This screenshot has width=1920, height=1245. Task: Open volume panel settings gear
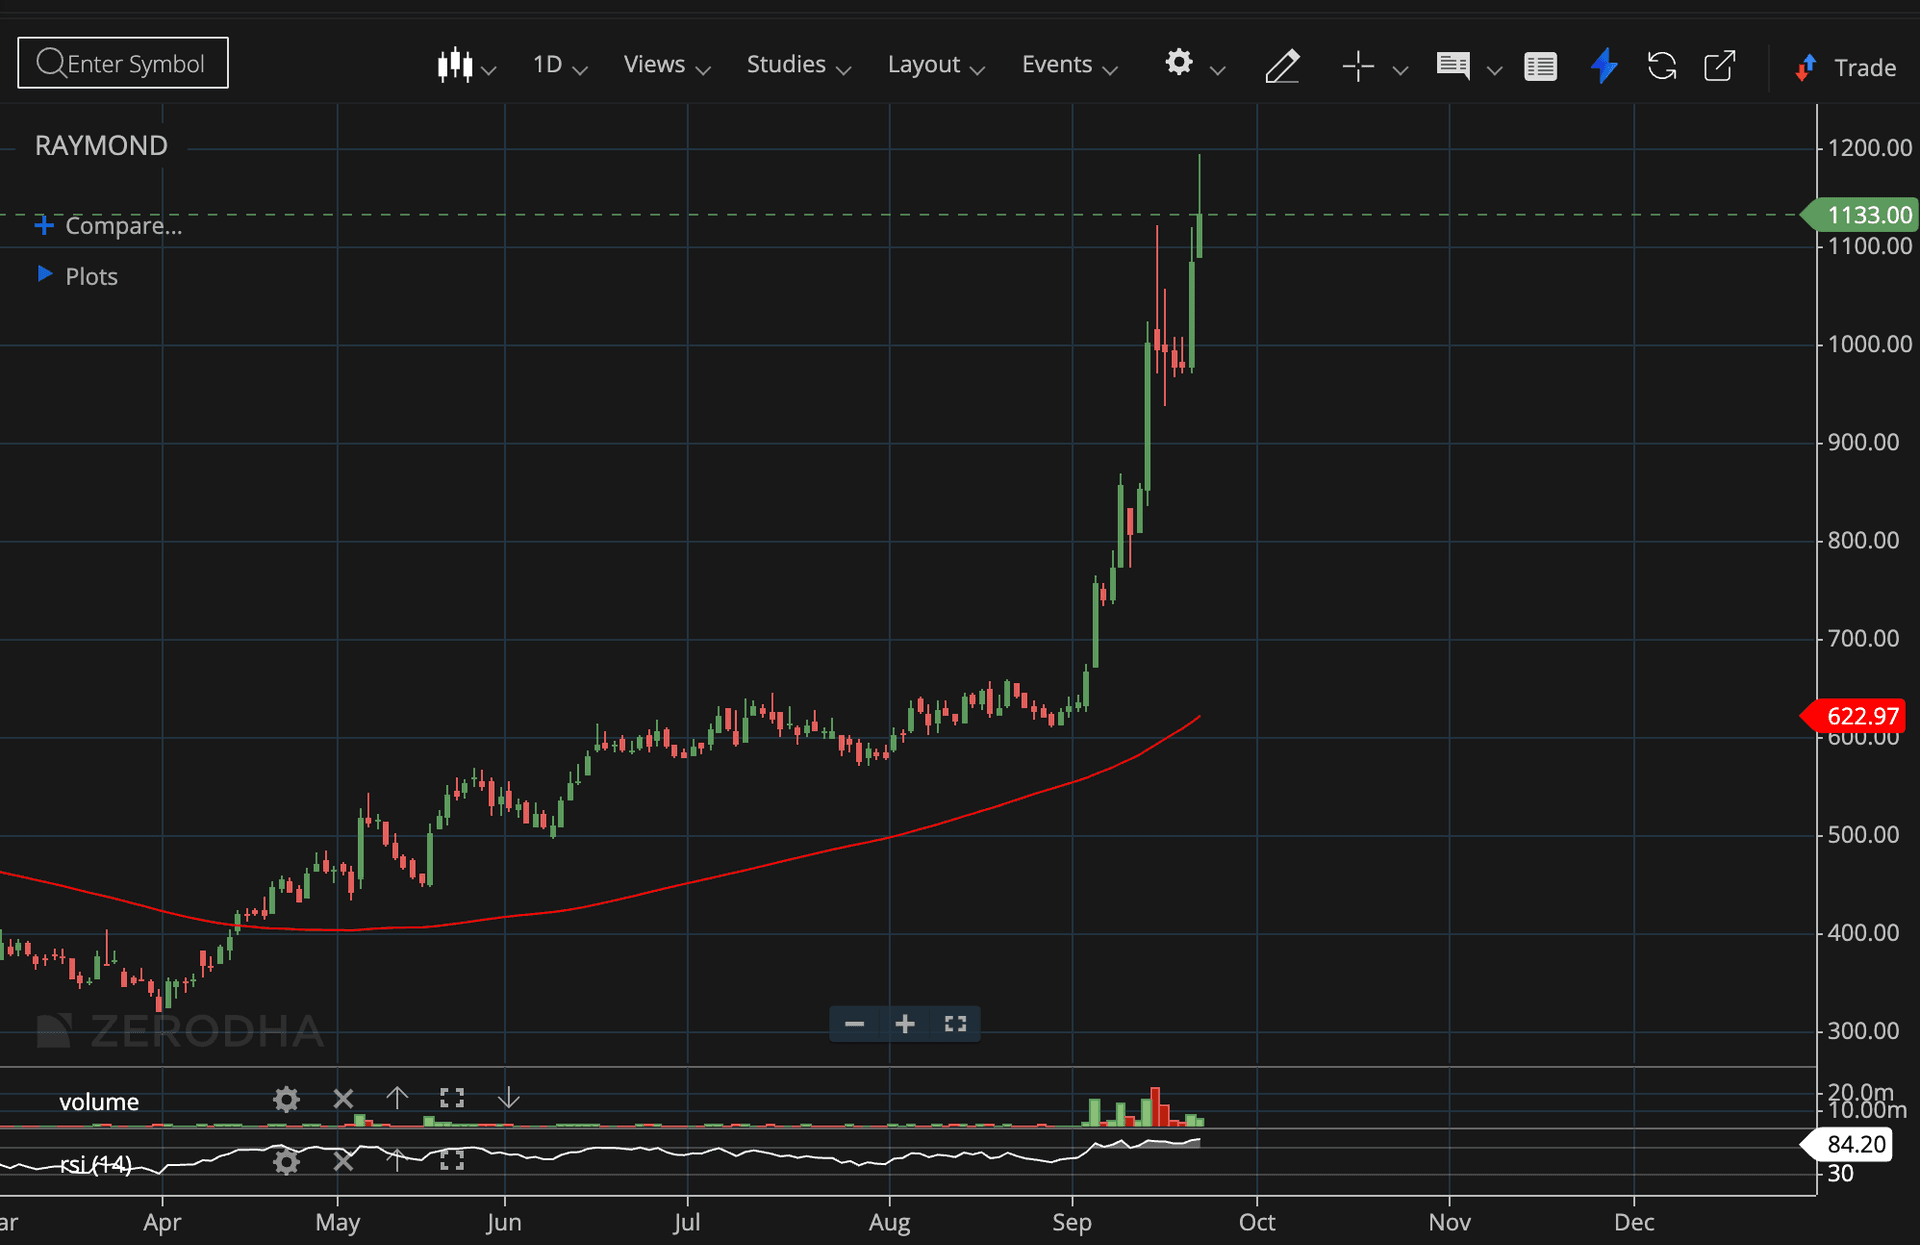tap(286, 1100)
